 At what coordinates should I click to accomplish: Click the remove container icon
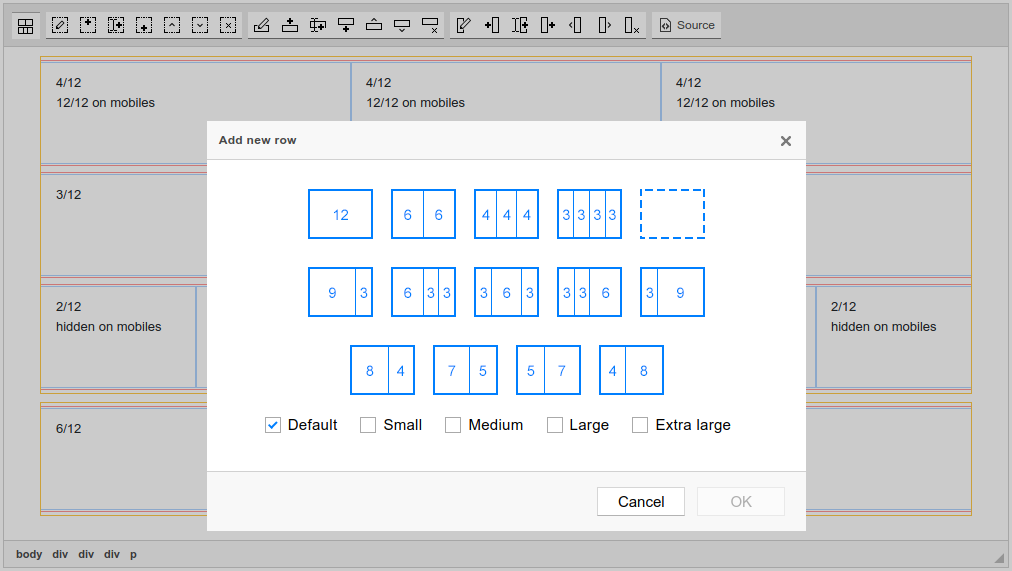coord(228,26)
